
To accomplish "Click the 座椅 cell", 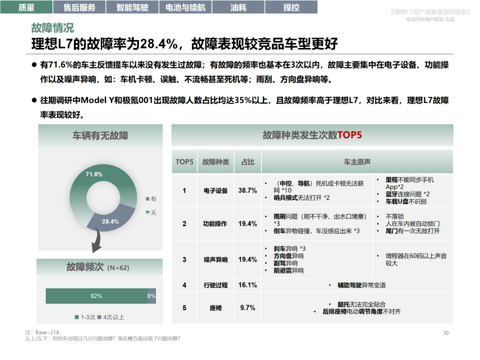I will pyautogui.click(x=216, y=308).
